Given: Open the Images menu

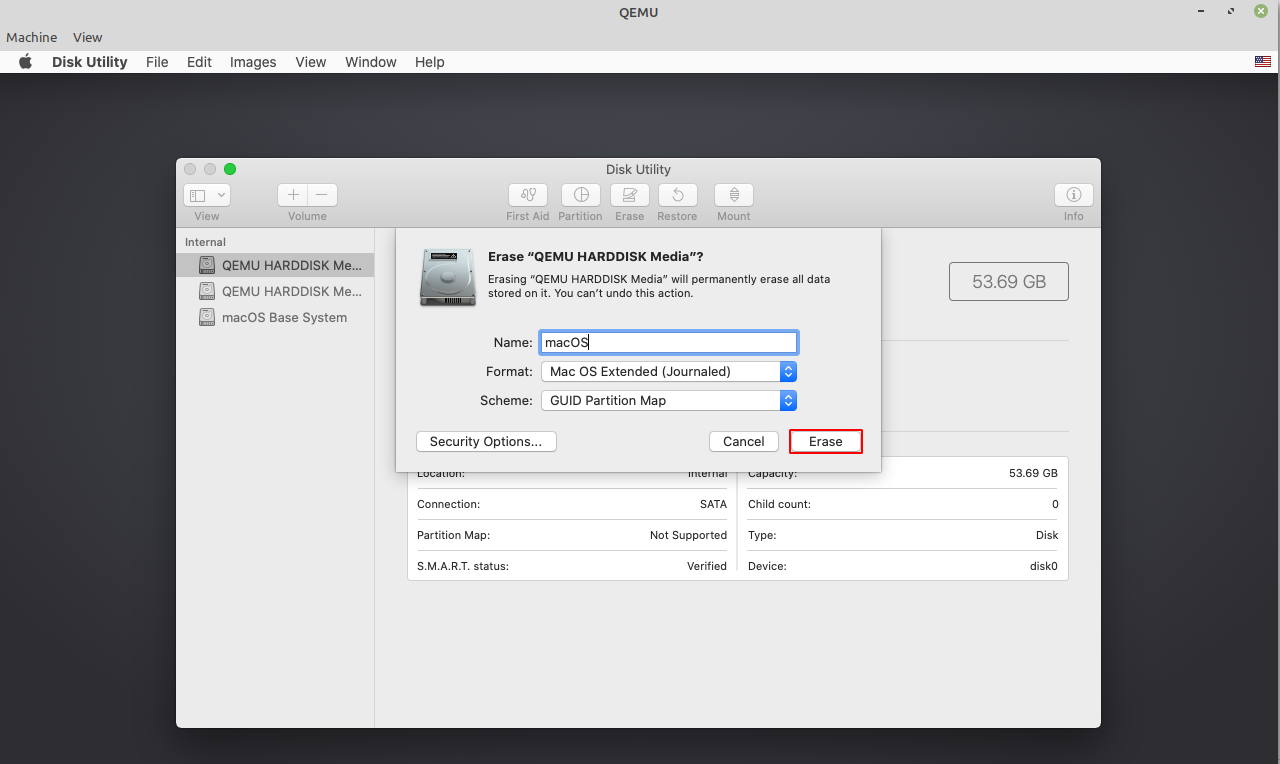Looking at the screenshot, I should [253, 62].
